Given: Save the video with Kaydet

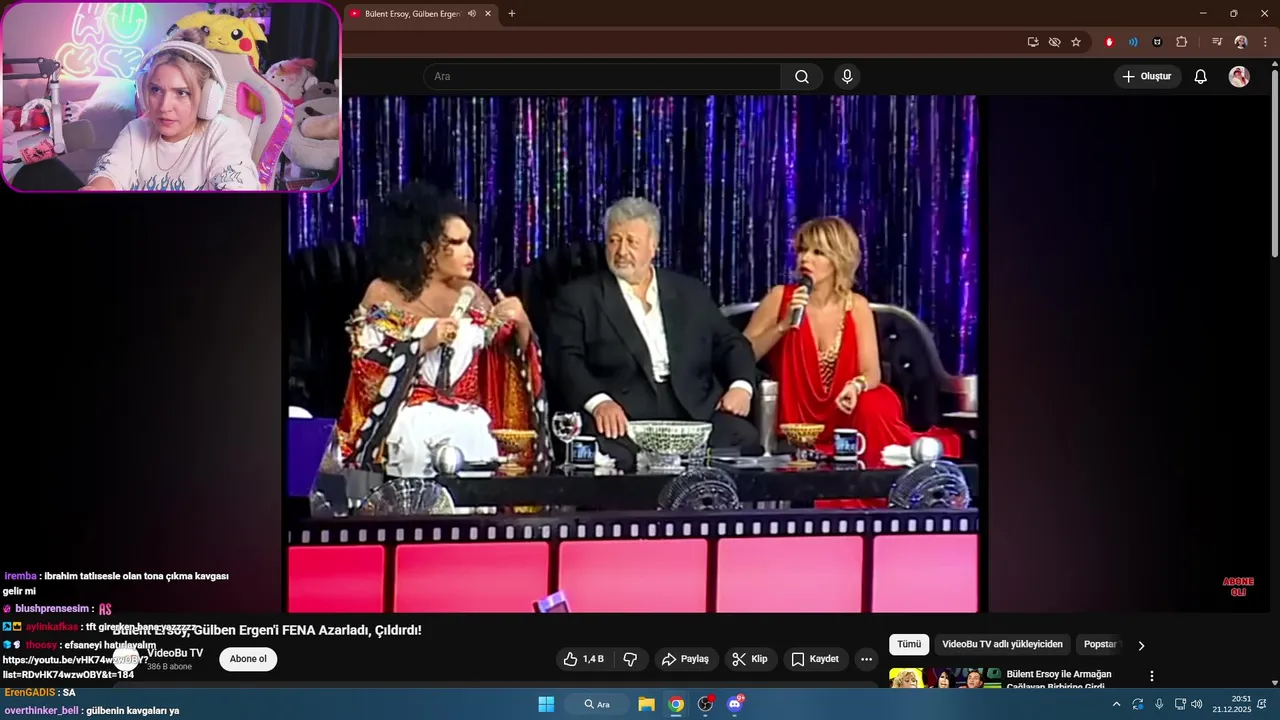Looking at the screenshot, I should pyautogui.click(x=816, y=659).
